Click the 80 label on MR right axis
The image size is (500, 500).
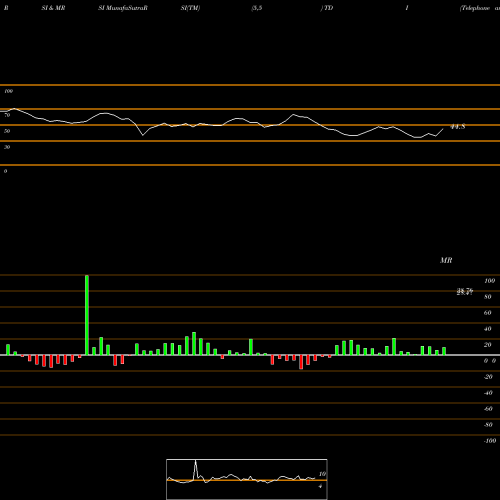488,297
